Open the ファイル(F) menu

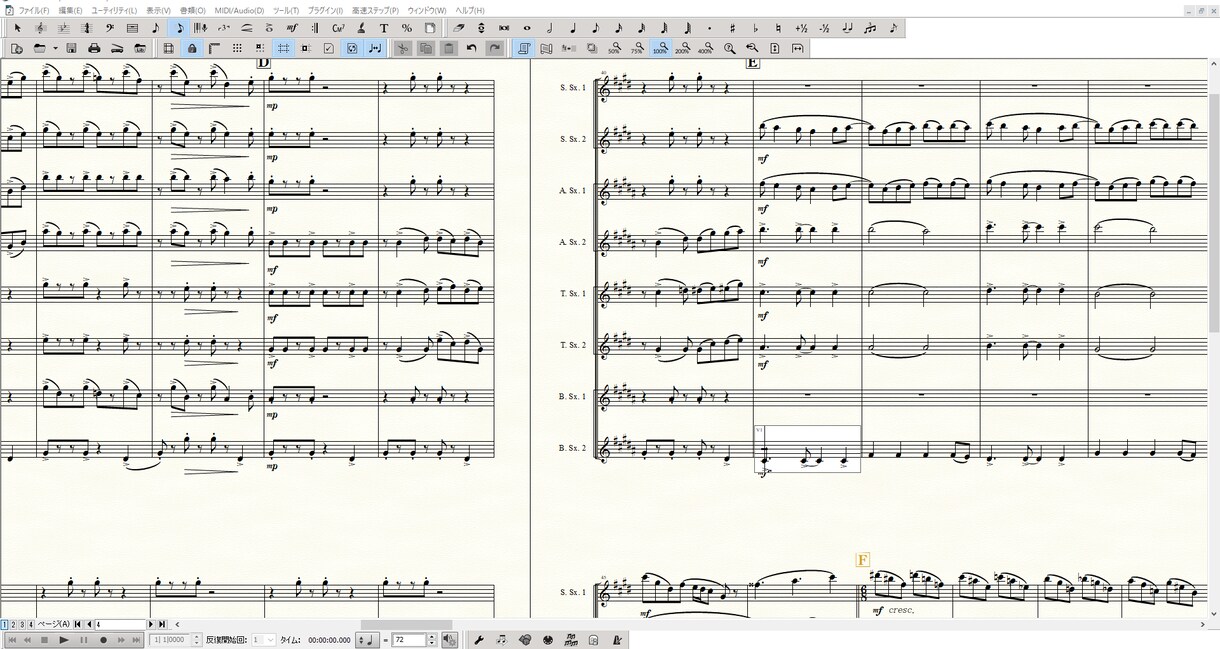(x=33, y=10)
